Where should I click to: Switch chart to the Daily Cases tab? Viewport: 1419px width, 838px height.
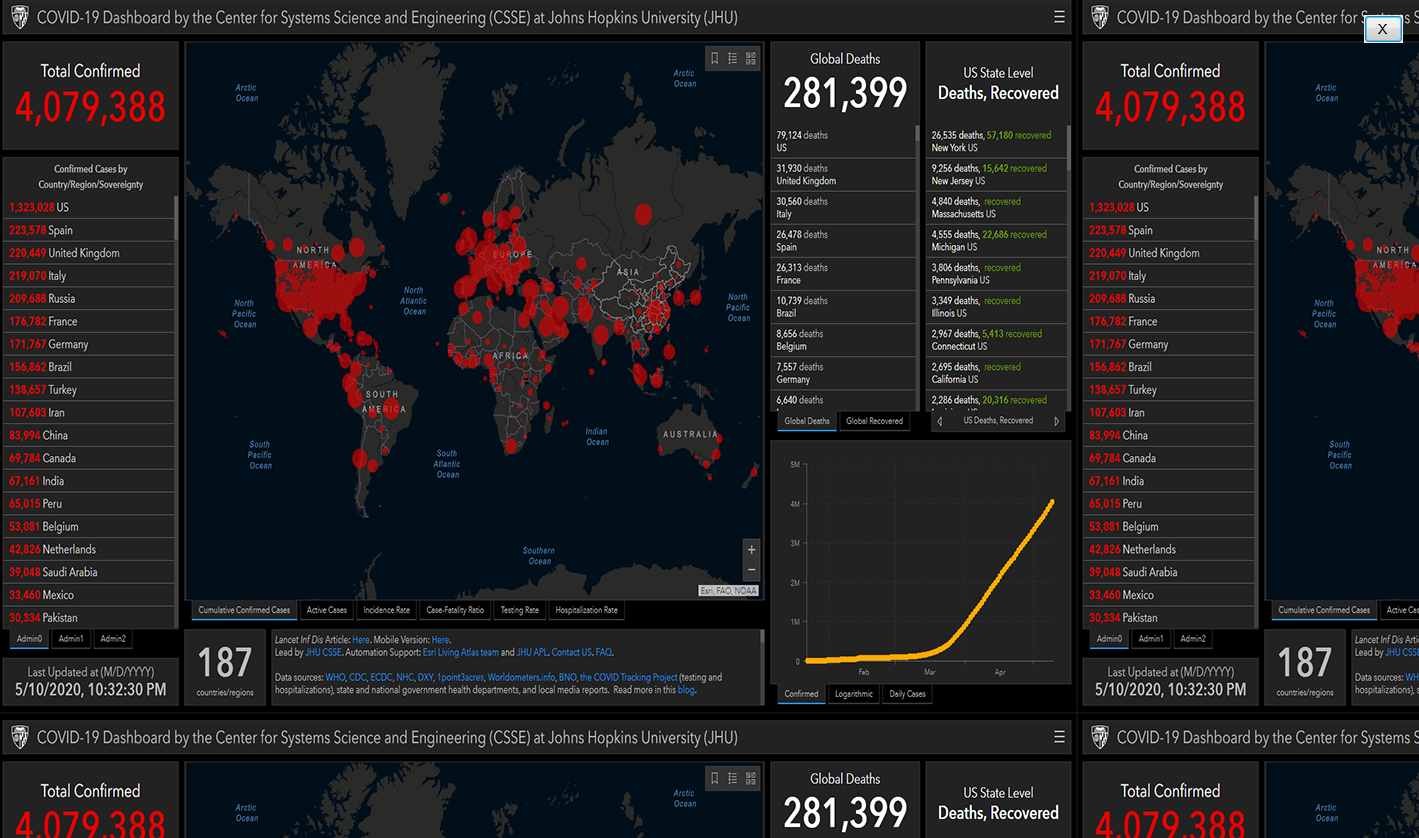908,694
